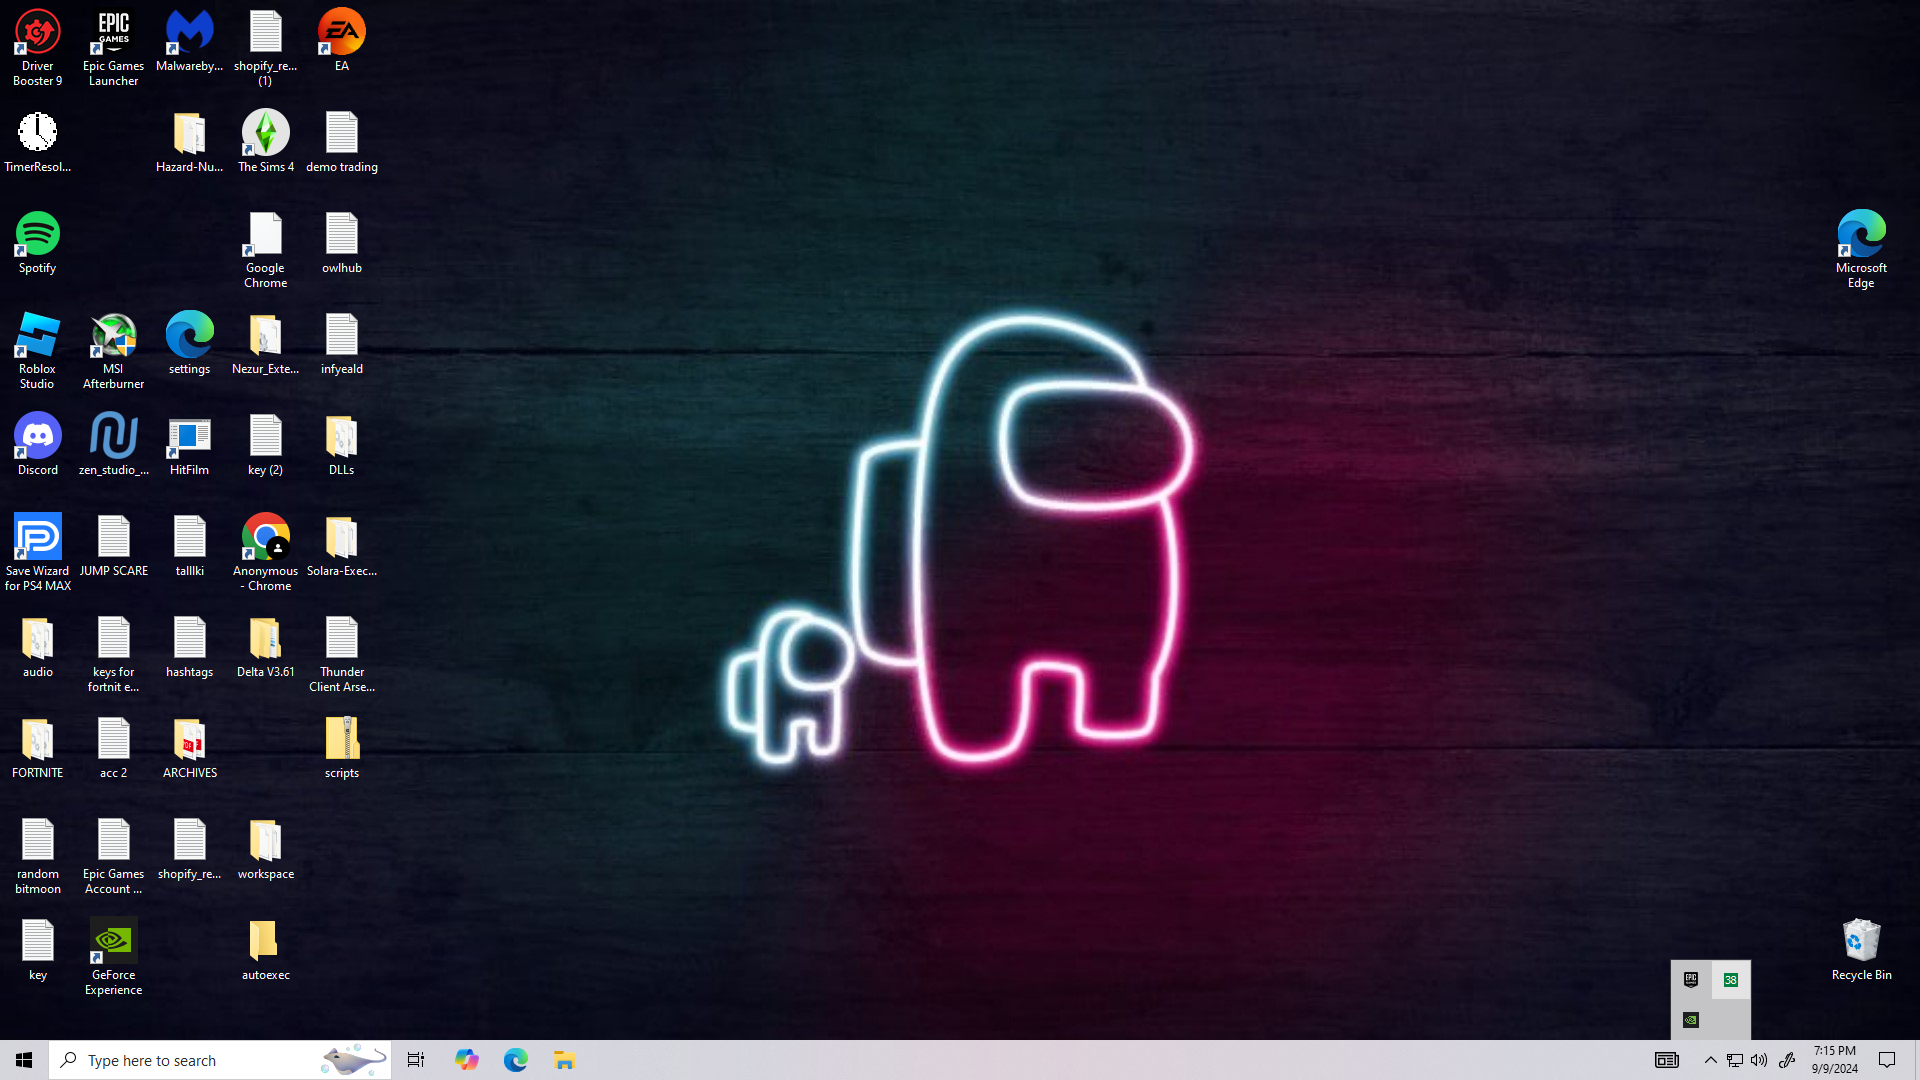
Task: Open the Windows Start menu
Action: 24,1060
